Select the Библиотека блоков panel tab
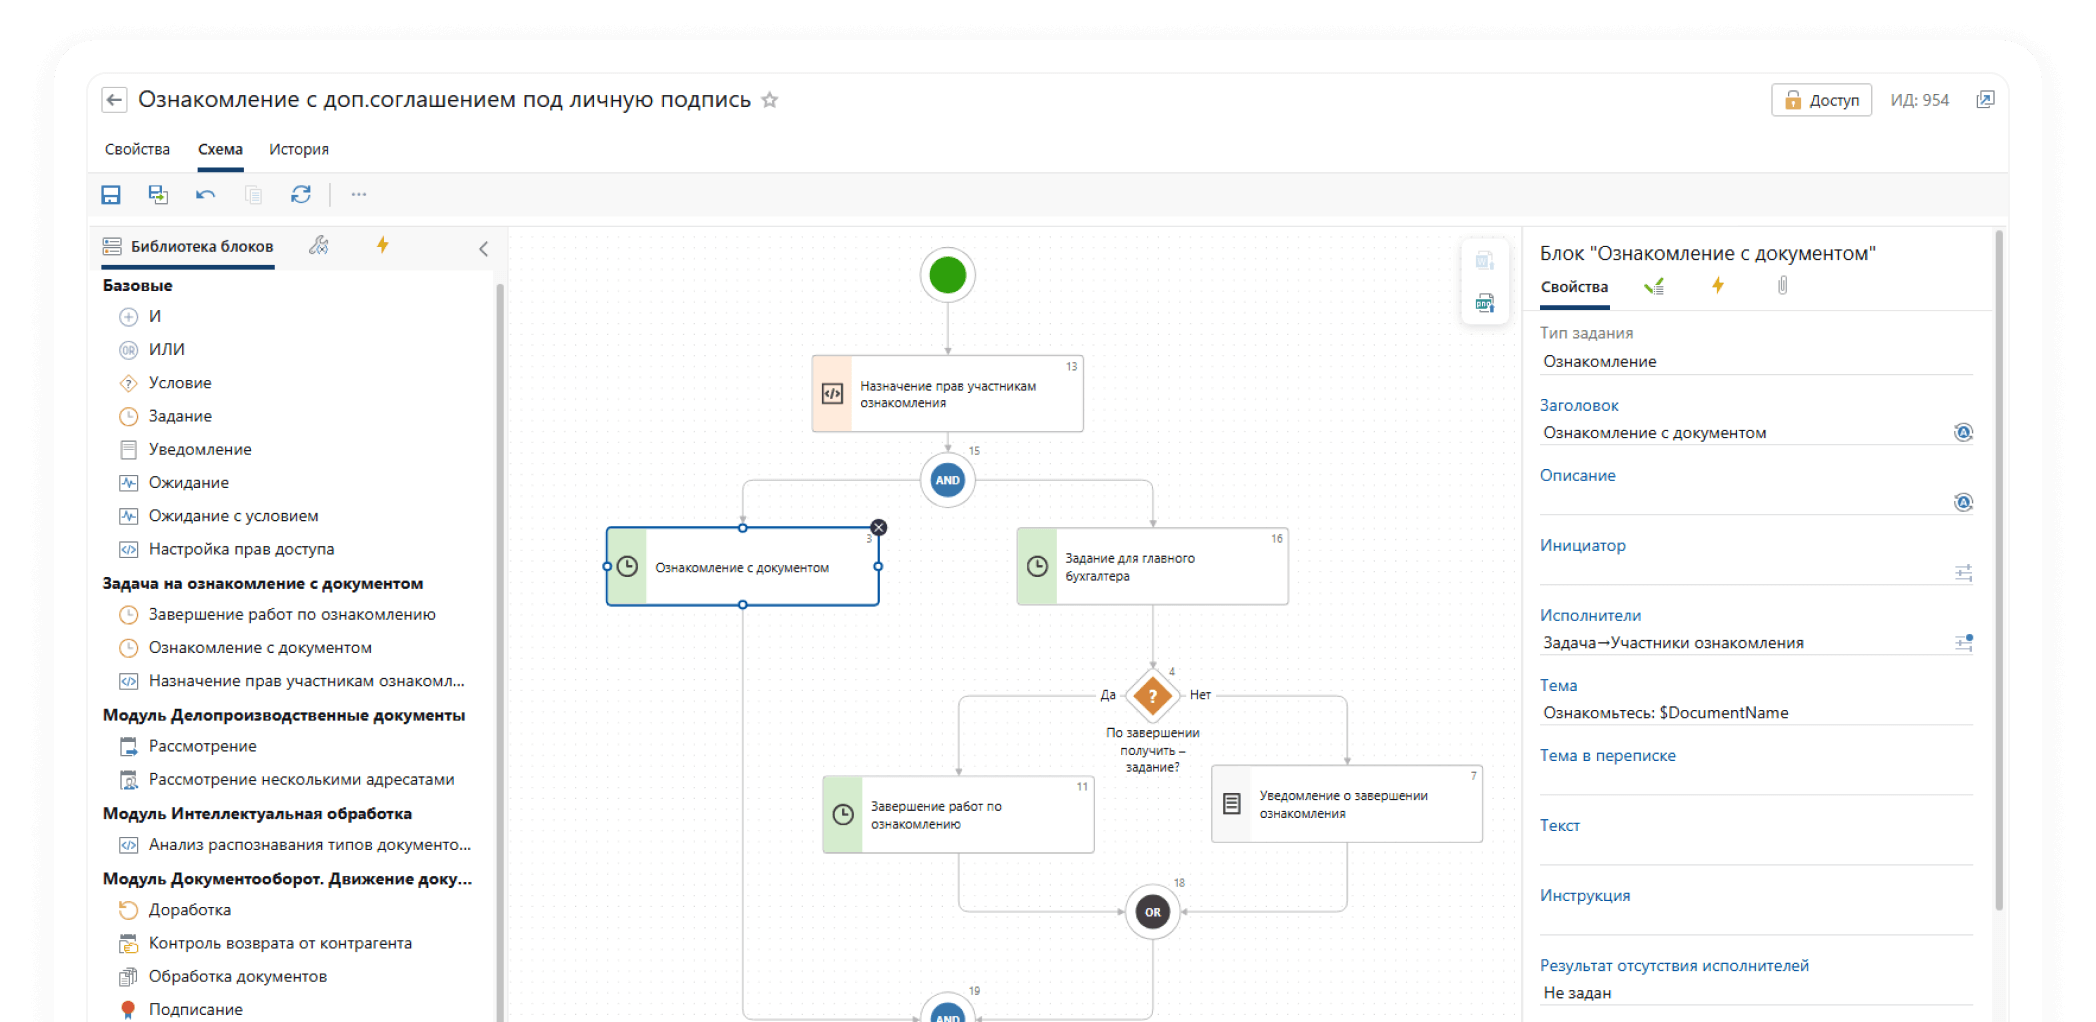This screenshot has height=1022, width=2096. coord(188,246)
